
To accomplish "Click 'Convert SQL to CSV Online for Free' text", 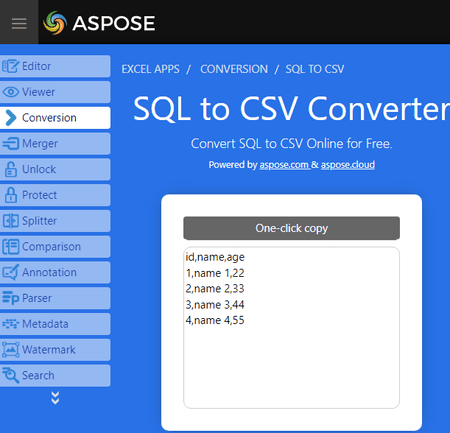I will [291, 144].
